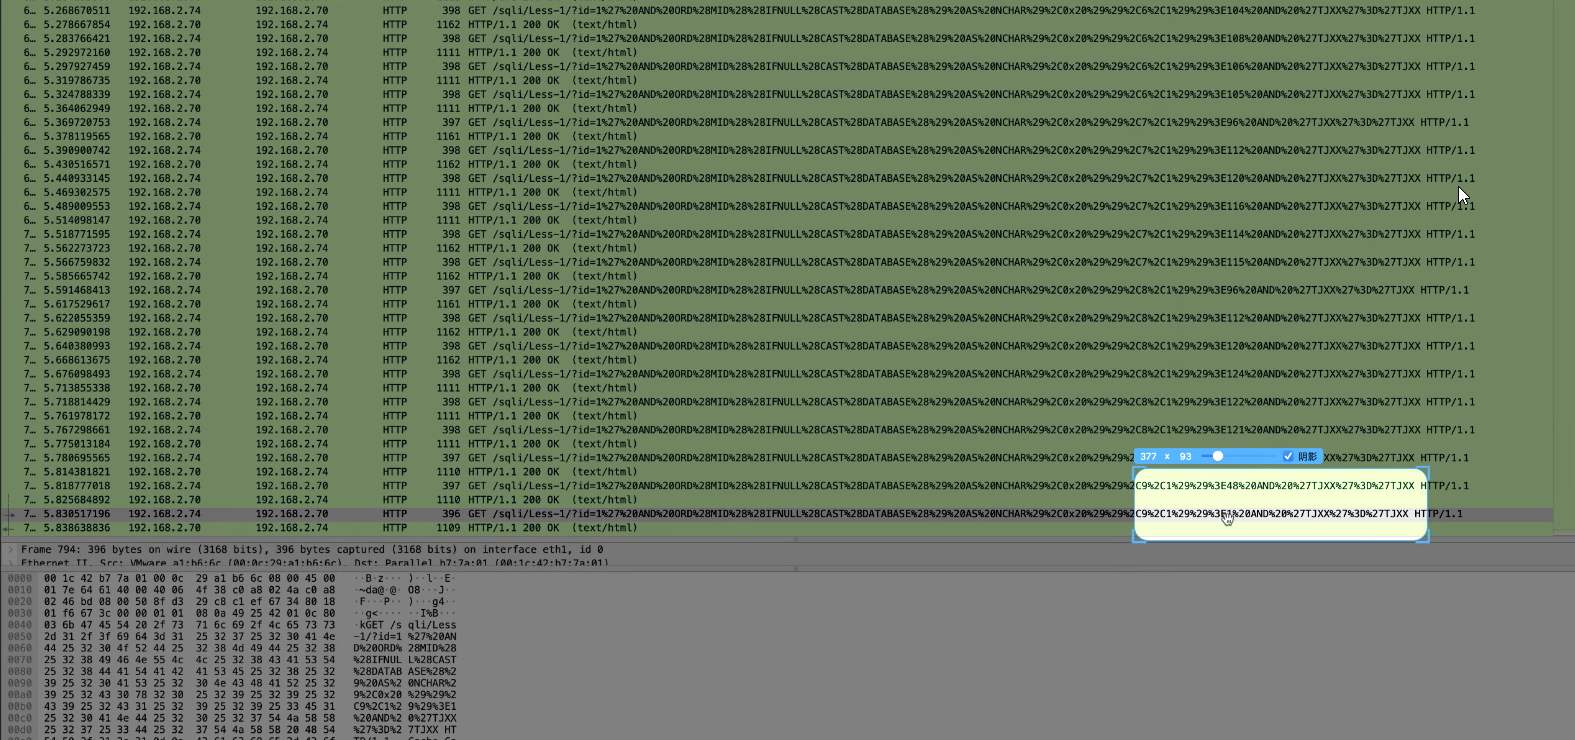
Task: Select packet at time 5.489009553
Action: [777, 206]
